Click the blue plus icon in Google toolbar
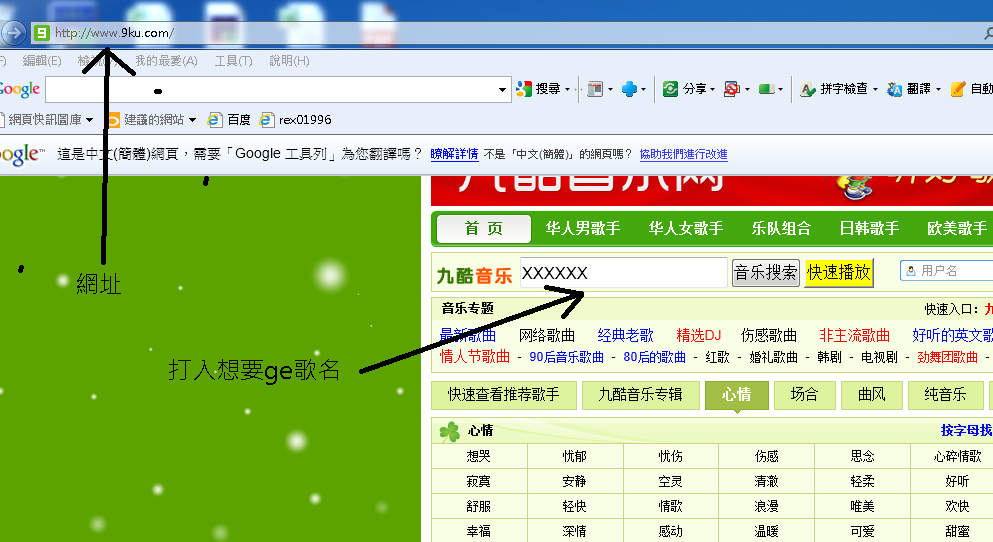Image resolution: width=993 pixels, height=542 pixels. 629,89
